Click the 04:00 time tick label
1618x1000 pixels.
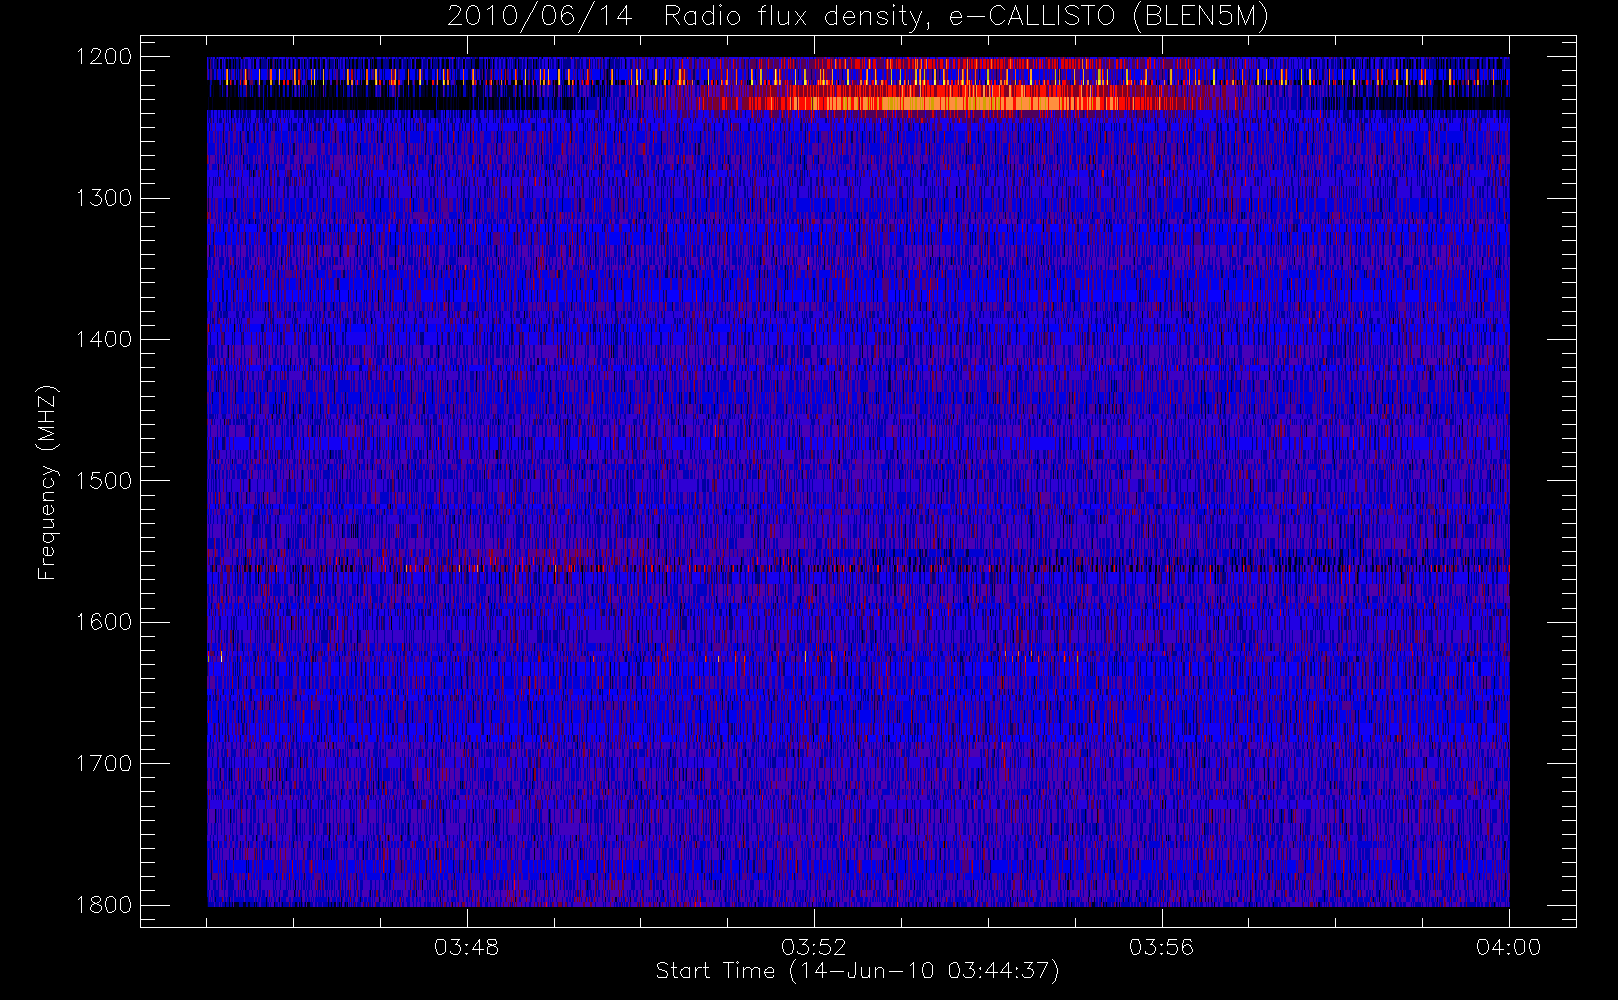[x=1508, y=947]
